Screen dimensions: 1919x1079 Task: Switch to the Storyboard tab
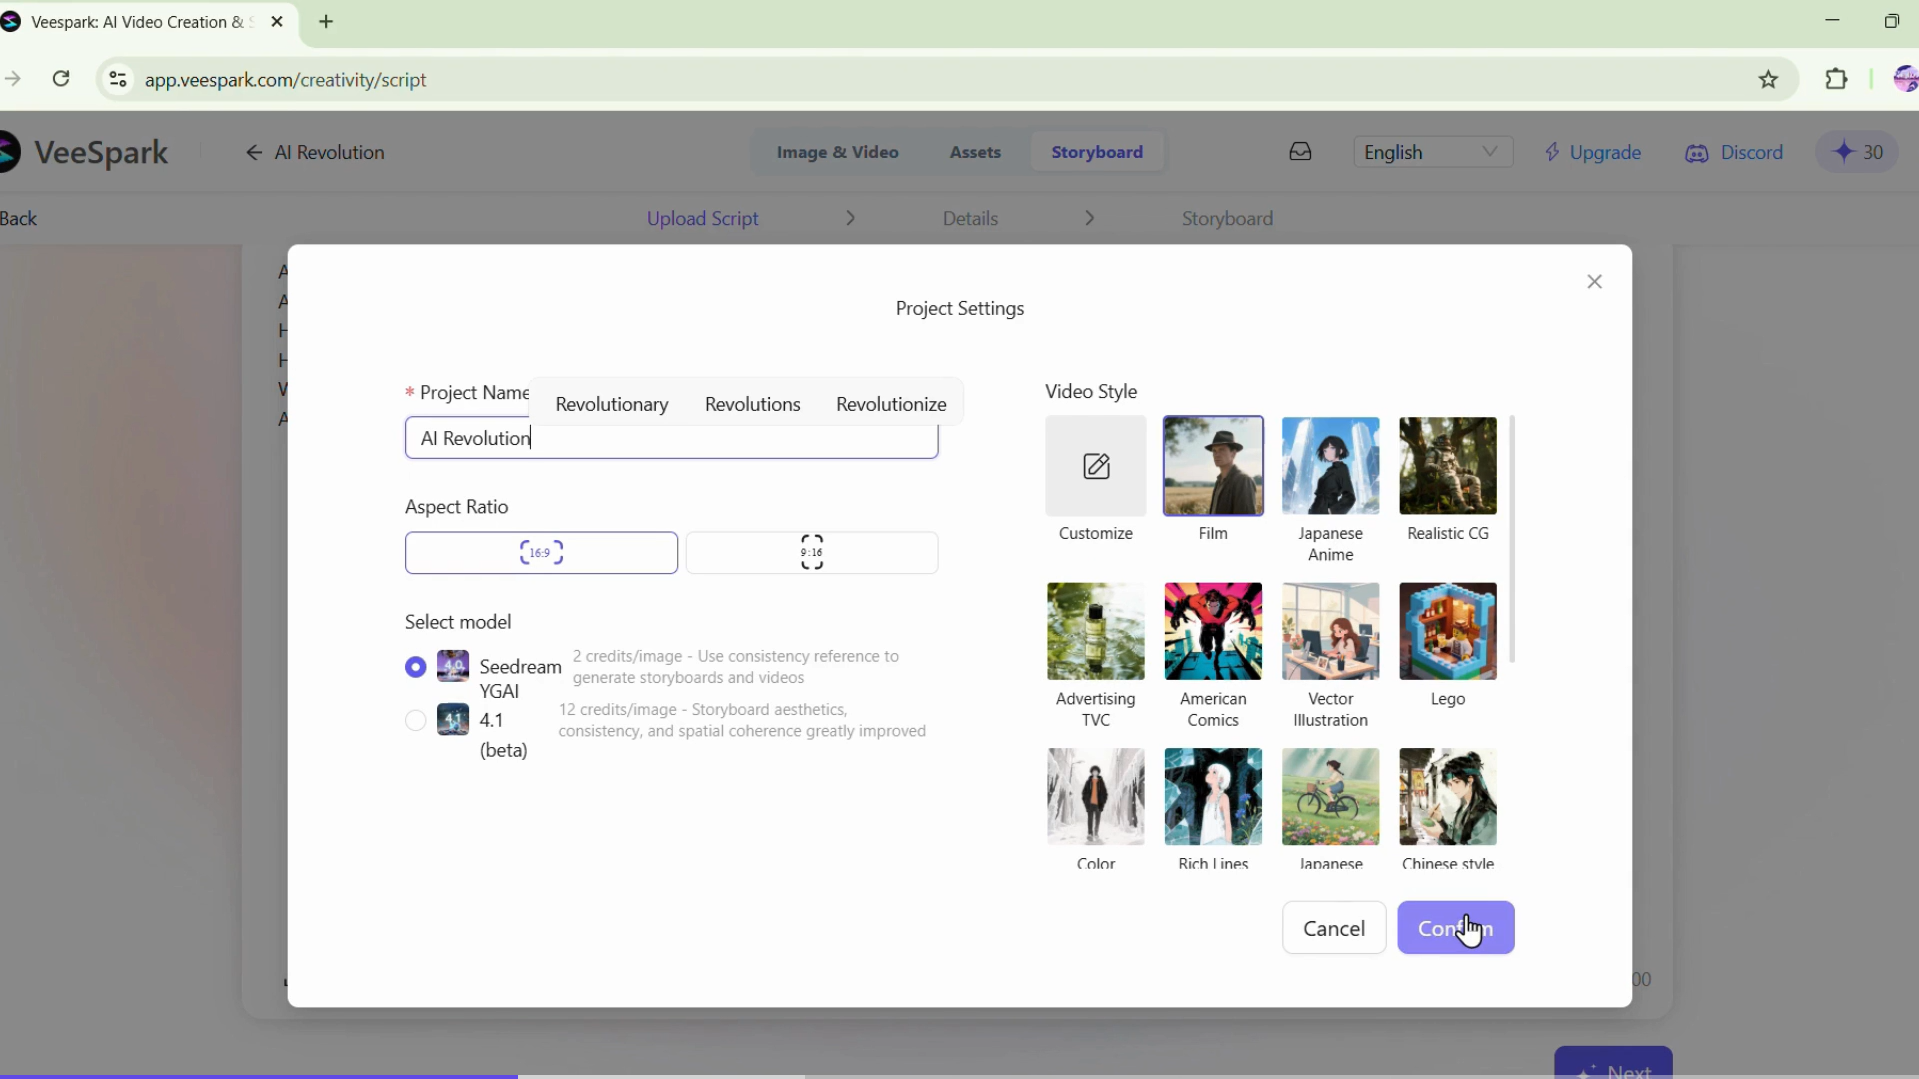pos(1097,152)
